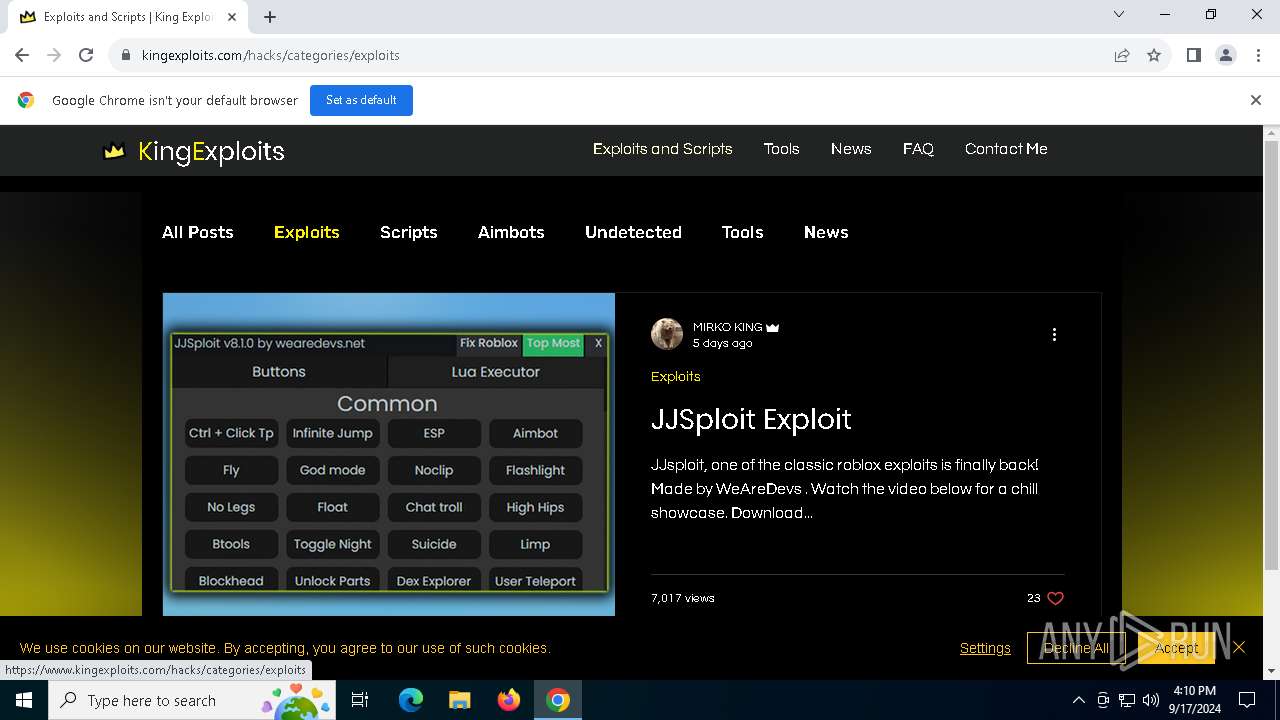Viewport: 1280px width, 720px height.
Task: Open a new browser tab with plus icon
Action: (270, 17)
